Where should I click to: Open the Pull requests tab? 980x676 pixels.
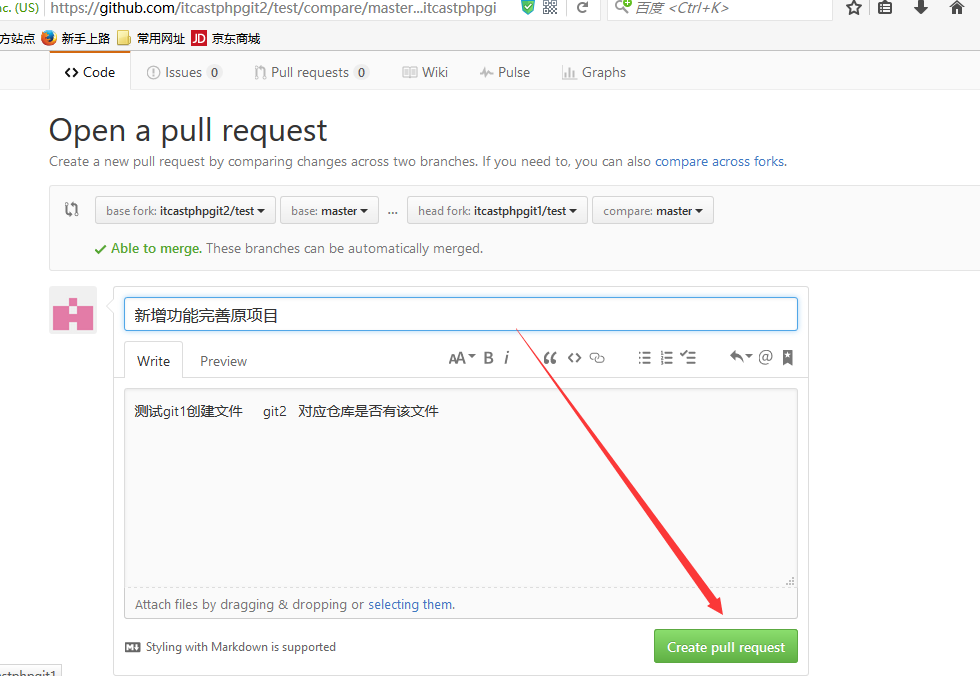click(x=311, y=72)
